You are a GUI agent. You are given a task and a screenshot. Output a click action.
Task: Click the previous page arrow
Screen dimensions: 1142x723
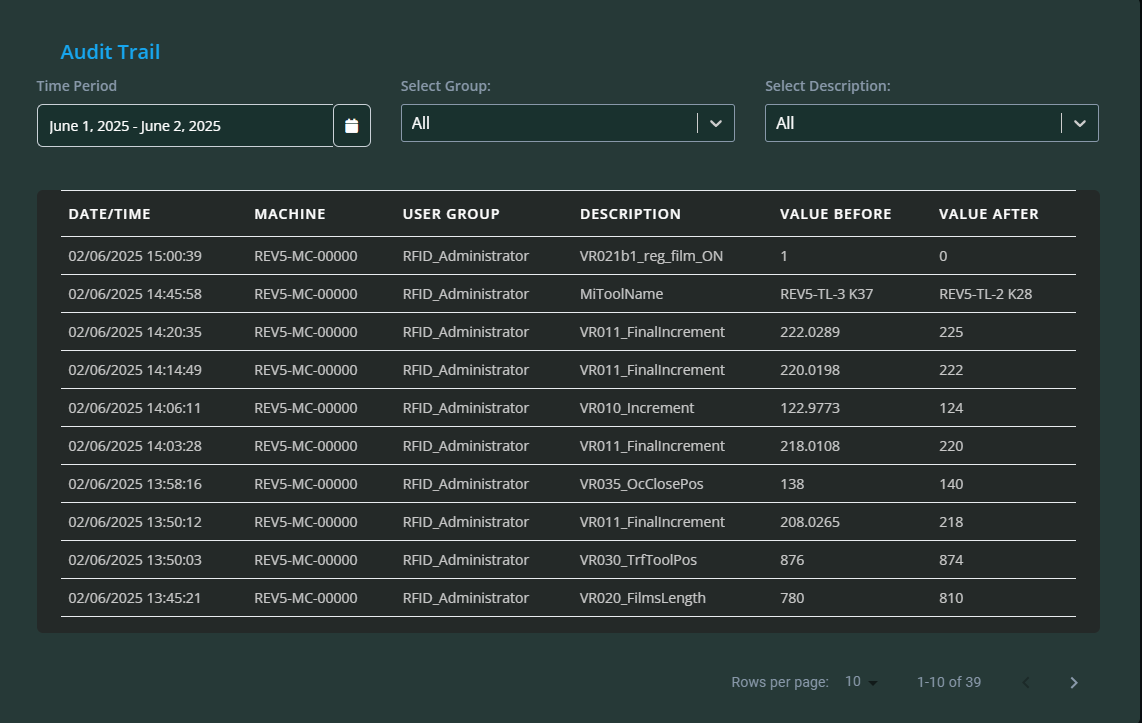click(1026, 682)
